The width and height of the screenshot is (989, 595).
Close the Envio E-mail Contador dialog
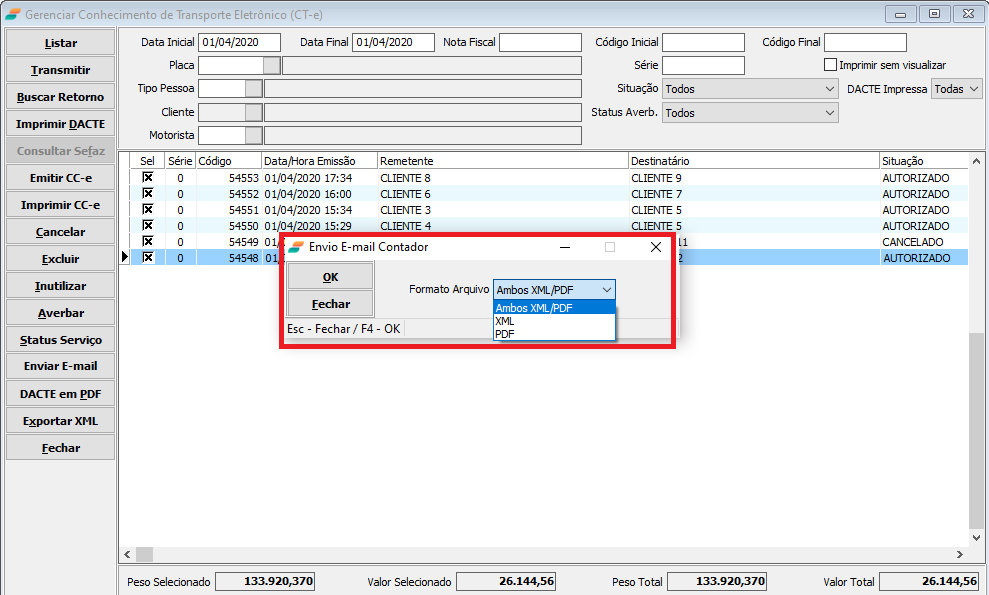coord(656,247)
